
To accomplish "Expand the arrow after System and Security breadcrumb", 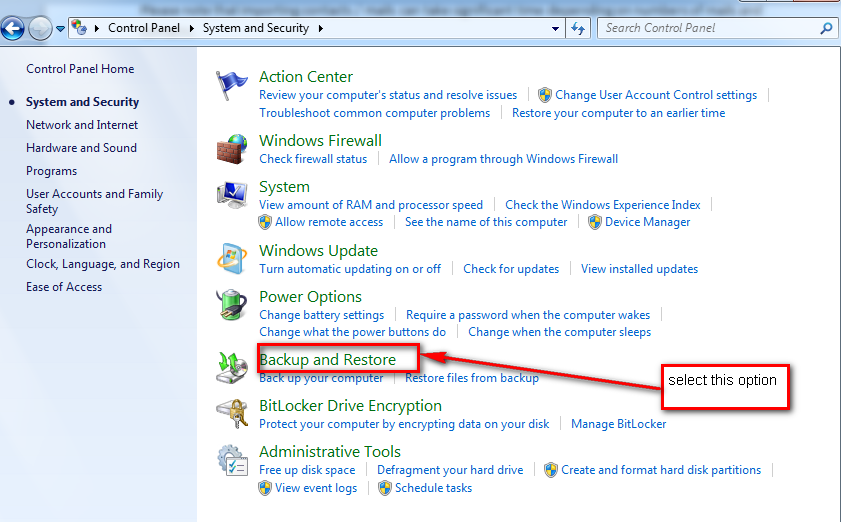I will click(321, 28).
